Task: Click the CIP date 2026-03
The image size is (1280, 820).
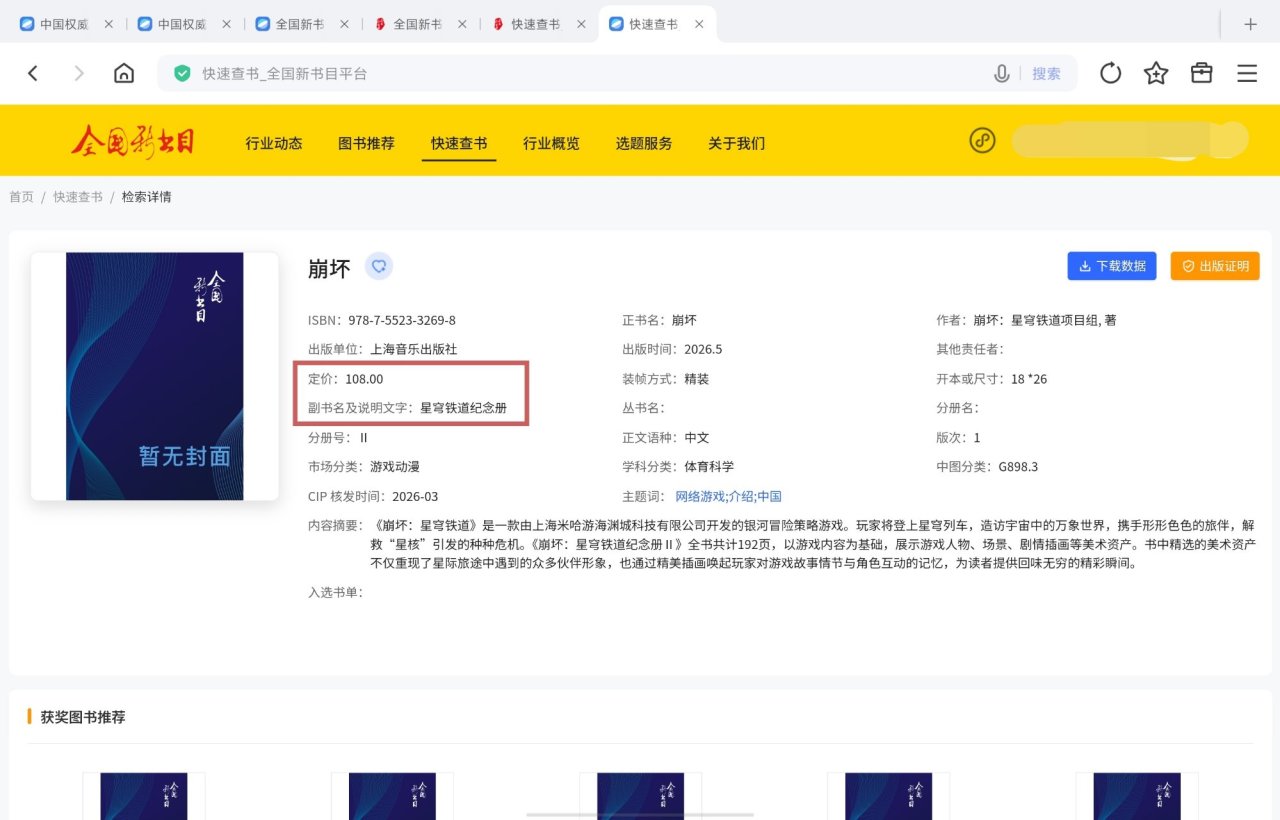Action: [415, 496]
